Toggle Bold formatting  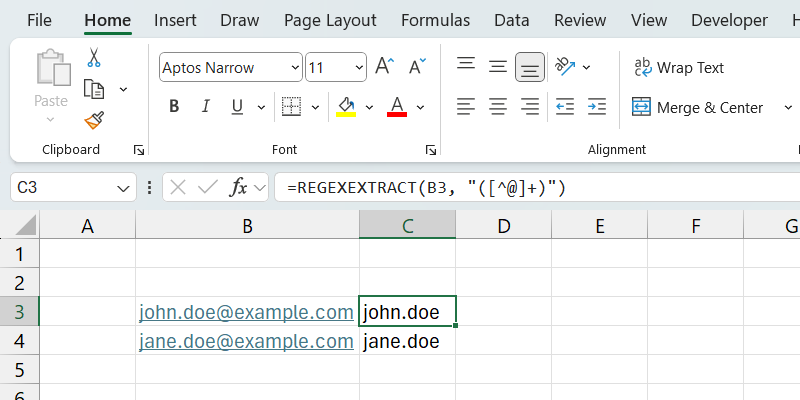click(x=174, y=107)
